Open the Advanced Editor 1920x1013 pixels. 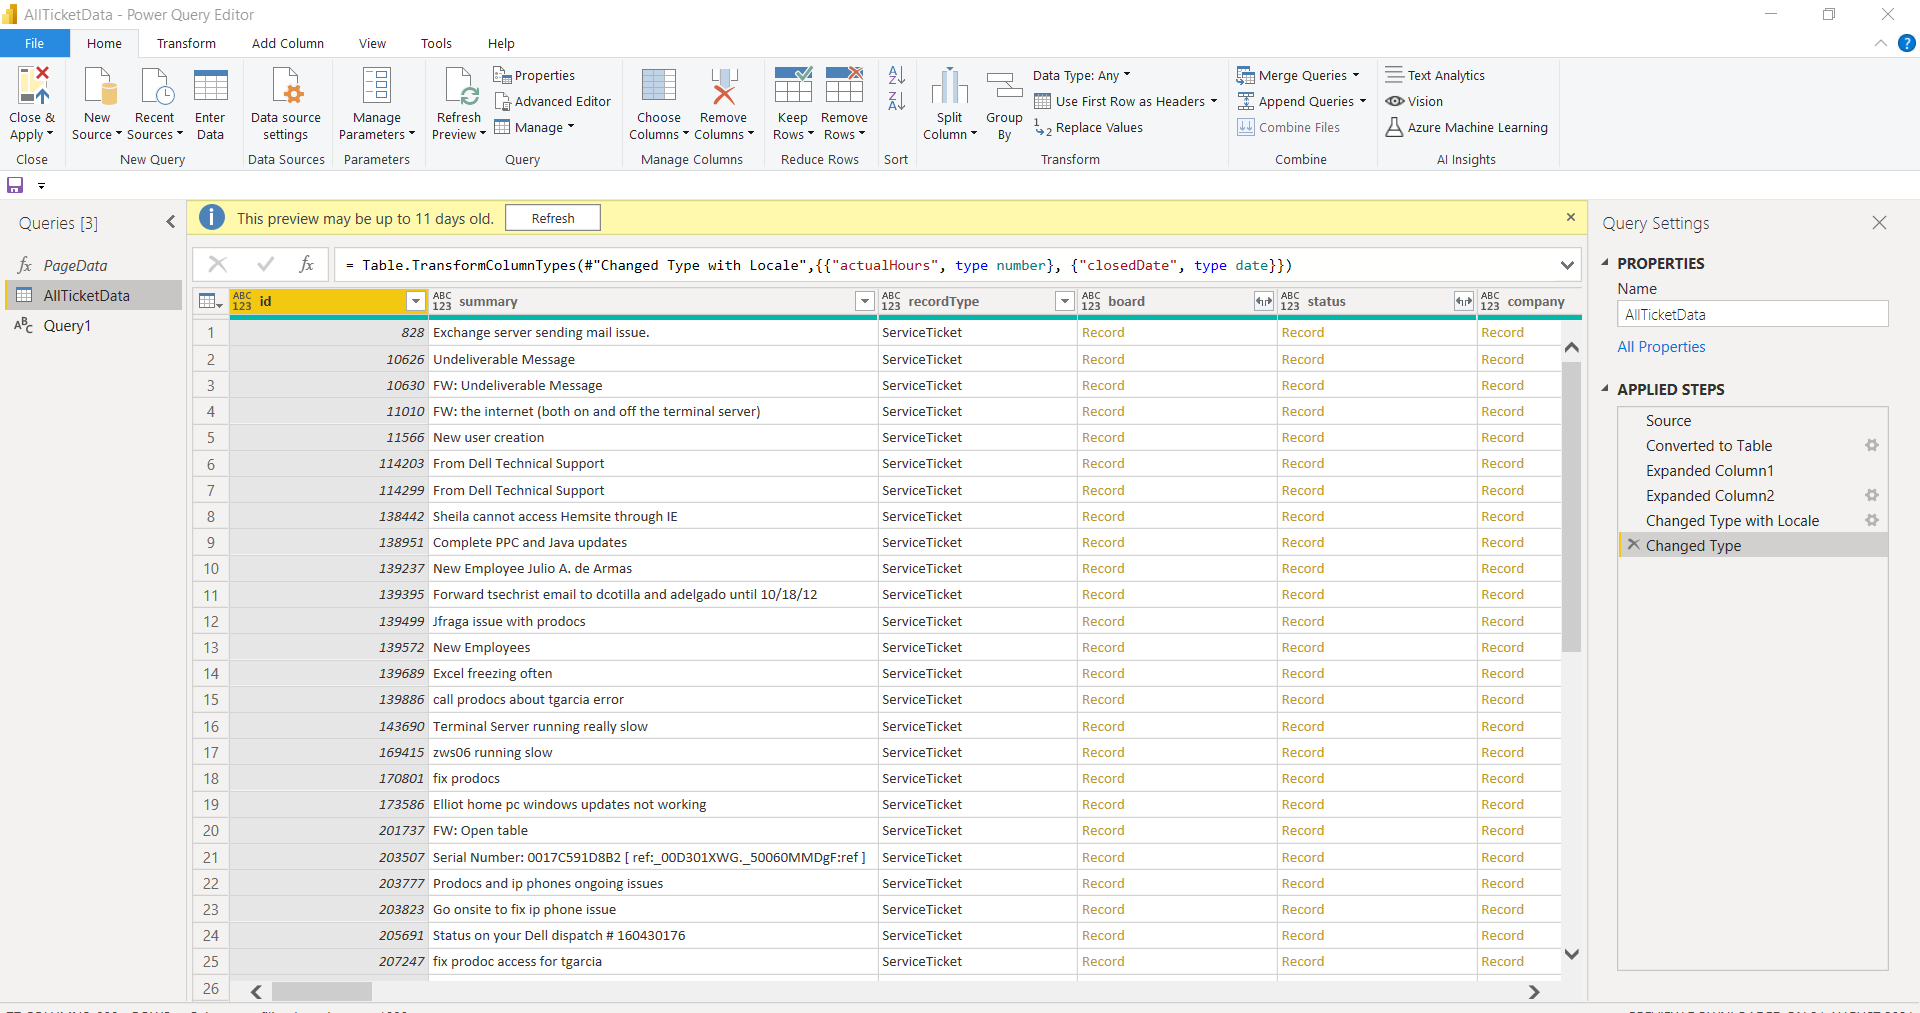pyautogui.click(x=552, y=101)
